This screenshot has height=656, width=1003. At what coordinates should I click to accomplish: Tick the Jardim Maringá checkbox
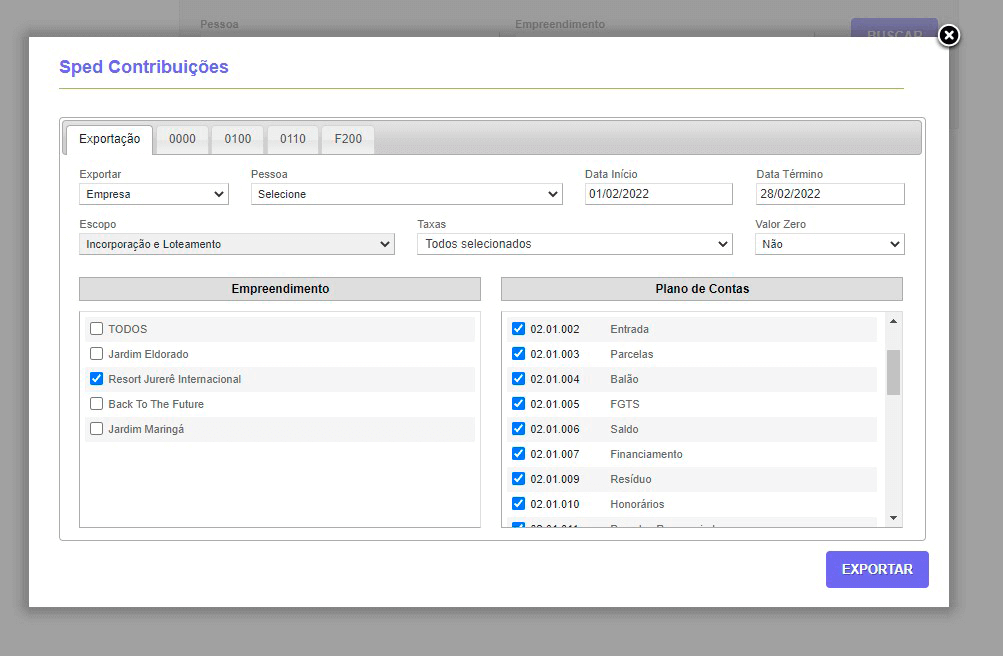[96, 429]
